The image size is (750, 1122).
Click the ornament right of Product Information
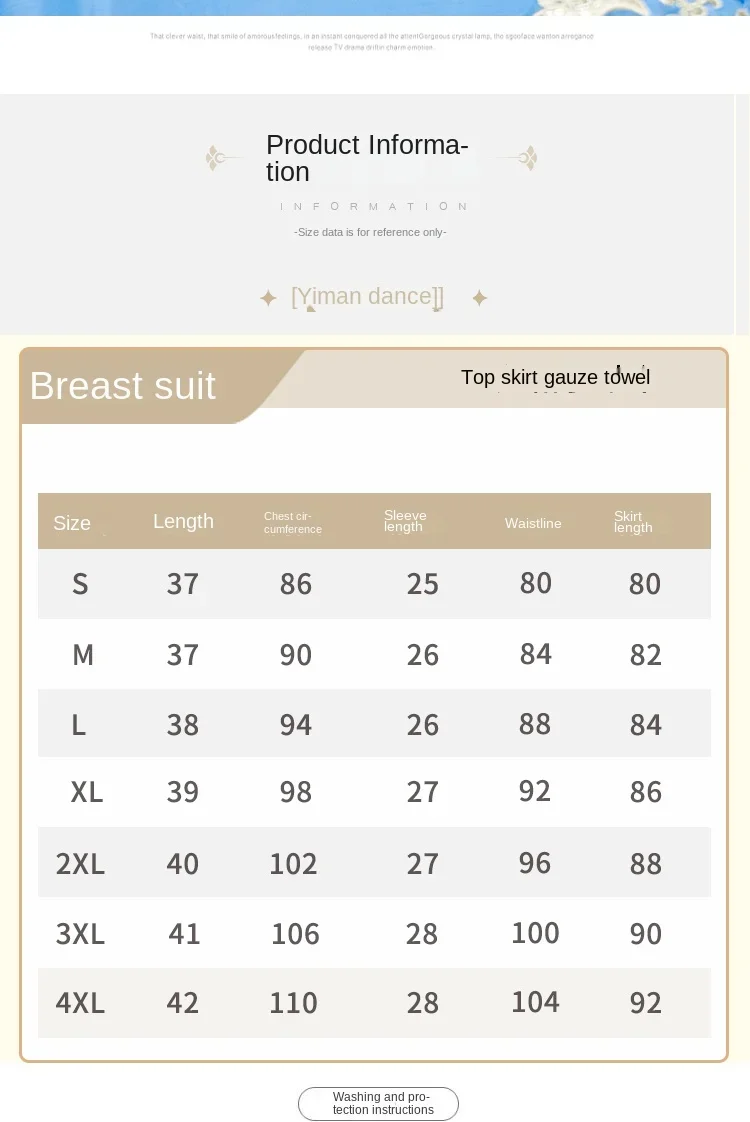519,158
